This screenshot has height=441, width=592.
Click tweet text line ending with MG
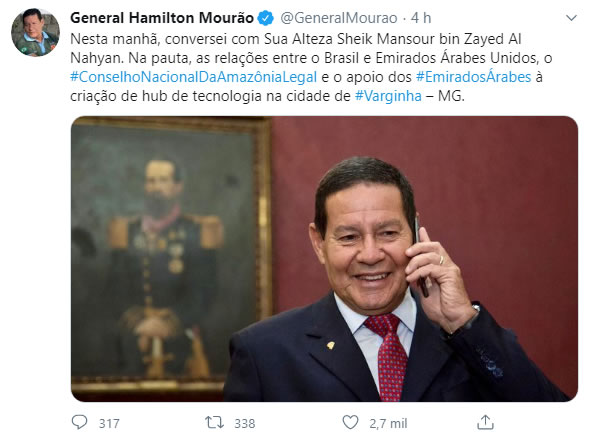tap(267, 96)
